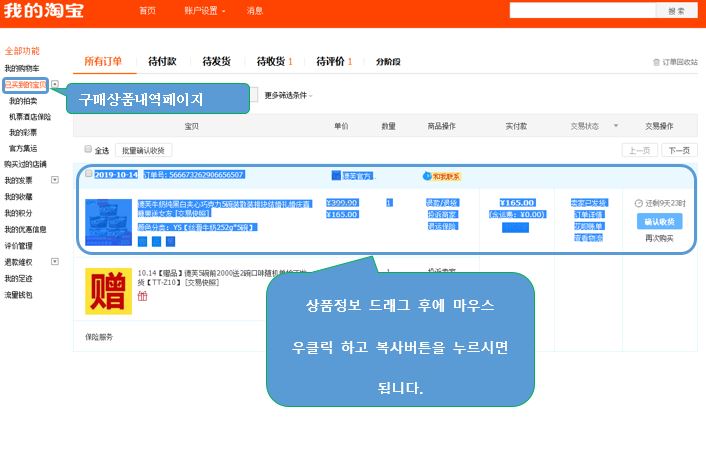
Task: Tick the checkbox for order 2019-10-14
Action: click(x=89, y=173)
